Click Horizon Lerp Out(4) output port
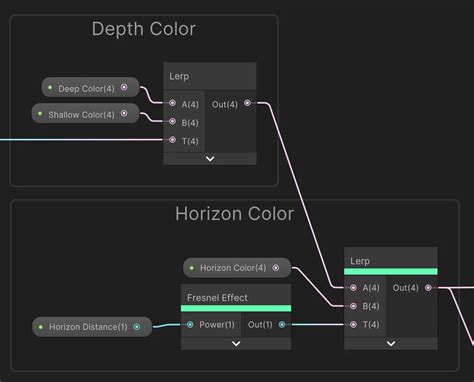The width and height of the screenshot is (474, 382). pyautogui.click(x=428, y=287)
